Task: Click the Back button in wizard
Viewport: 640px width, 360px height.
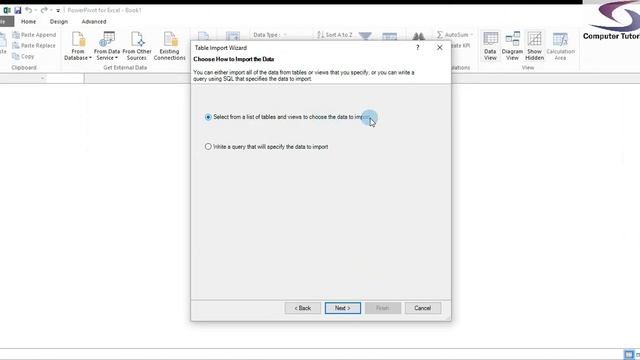Action: (303, 308)
